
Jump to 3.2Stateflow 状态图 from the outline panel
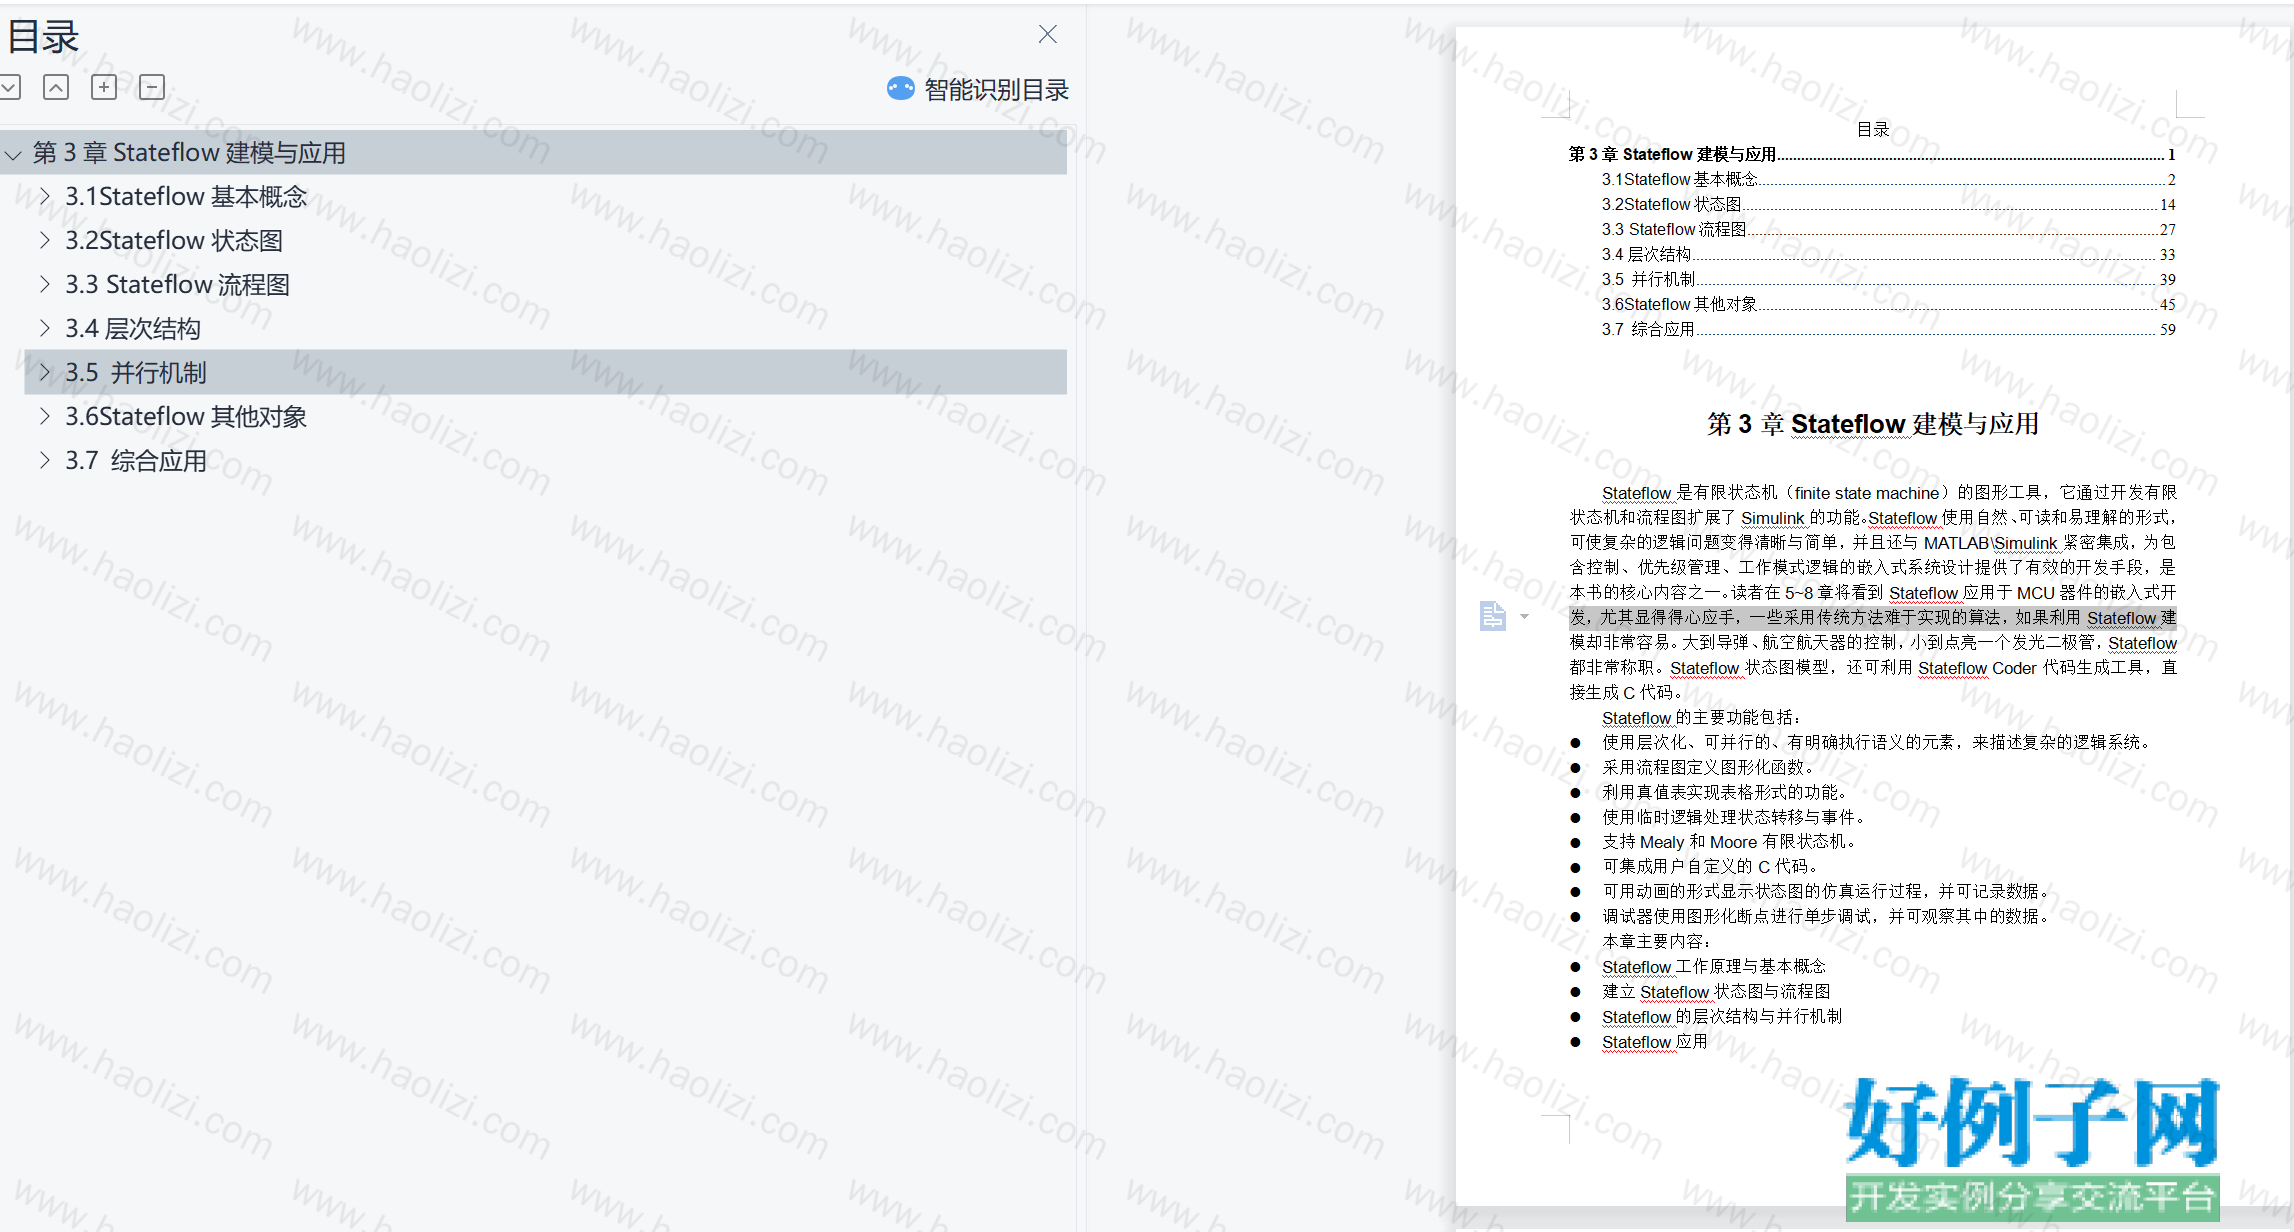(x=174, y=241)
